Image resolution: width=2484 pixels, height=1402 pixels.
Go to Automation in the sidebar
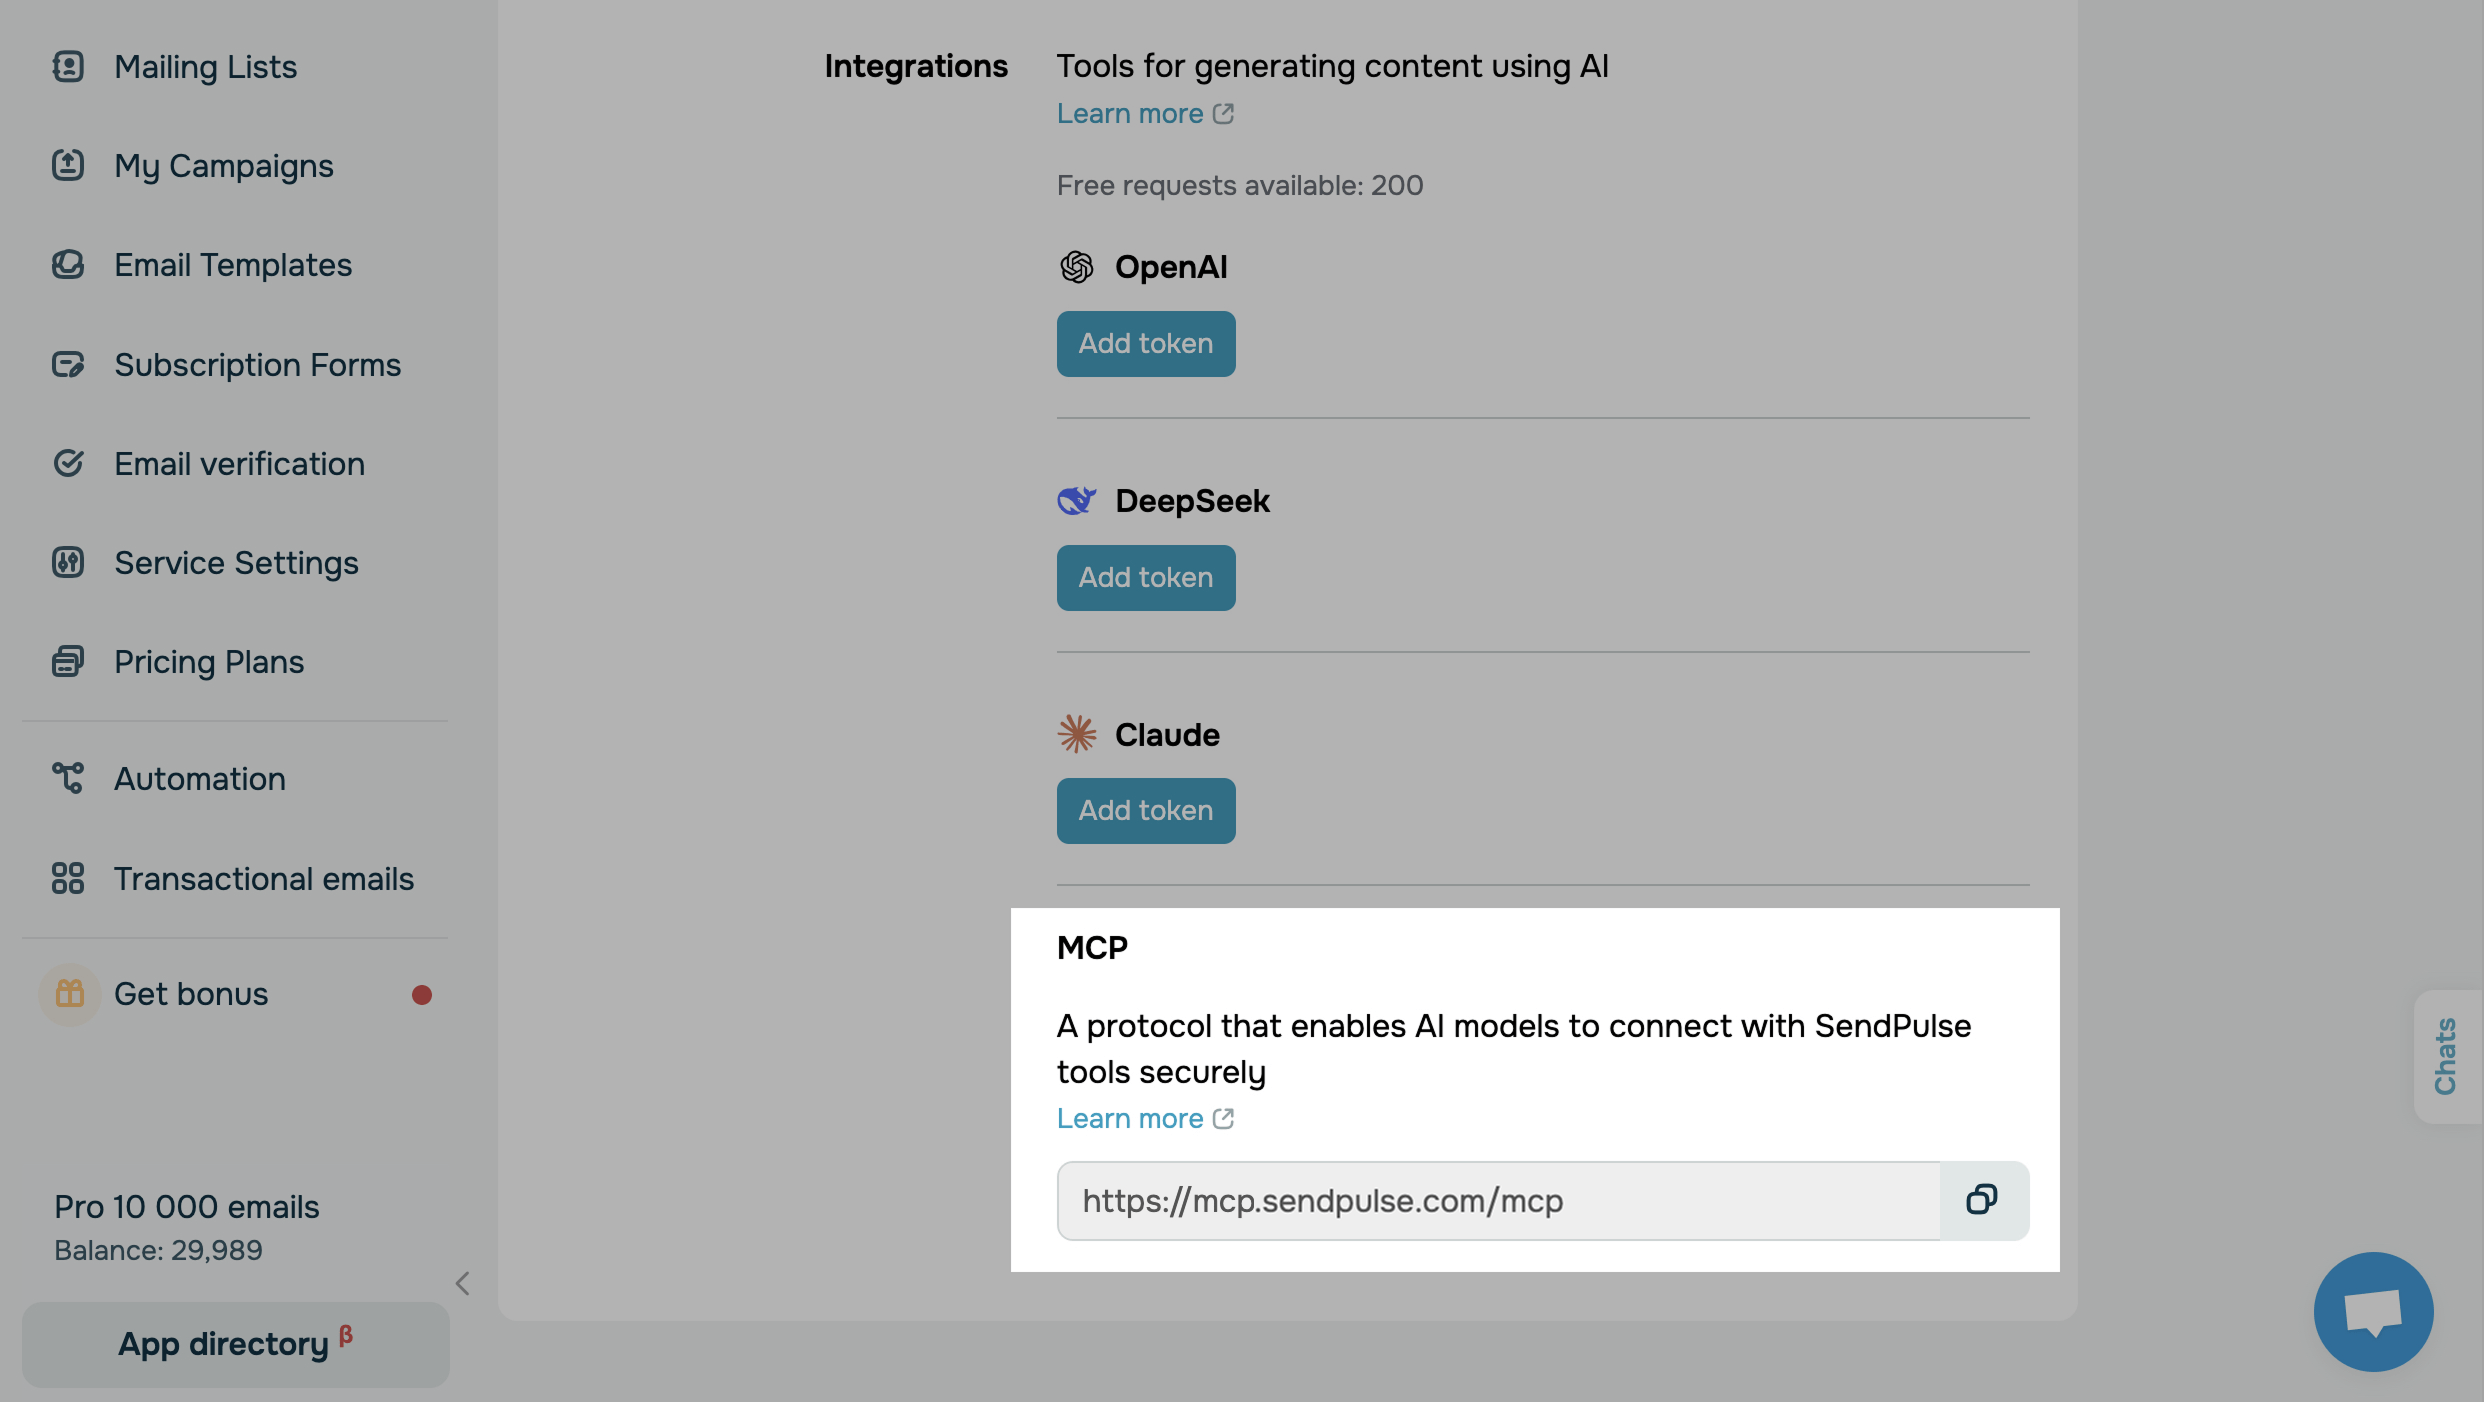[199, 779]
